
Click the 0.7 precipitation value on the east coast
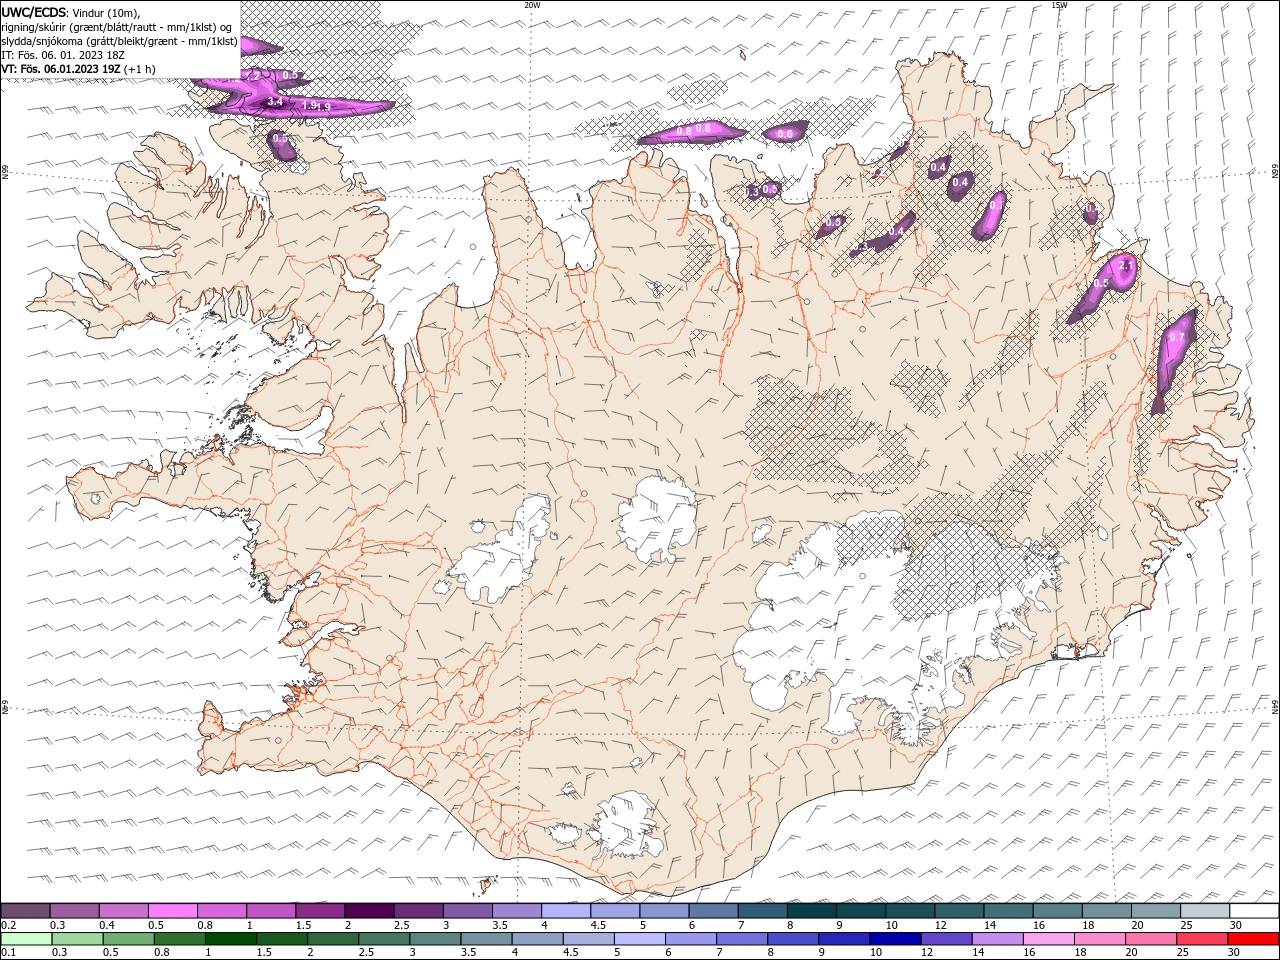click(1177, 337)
